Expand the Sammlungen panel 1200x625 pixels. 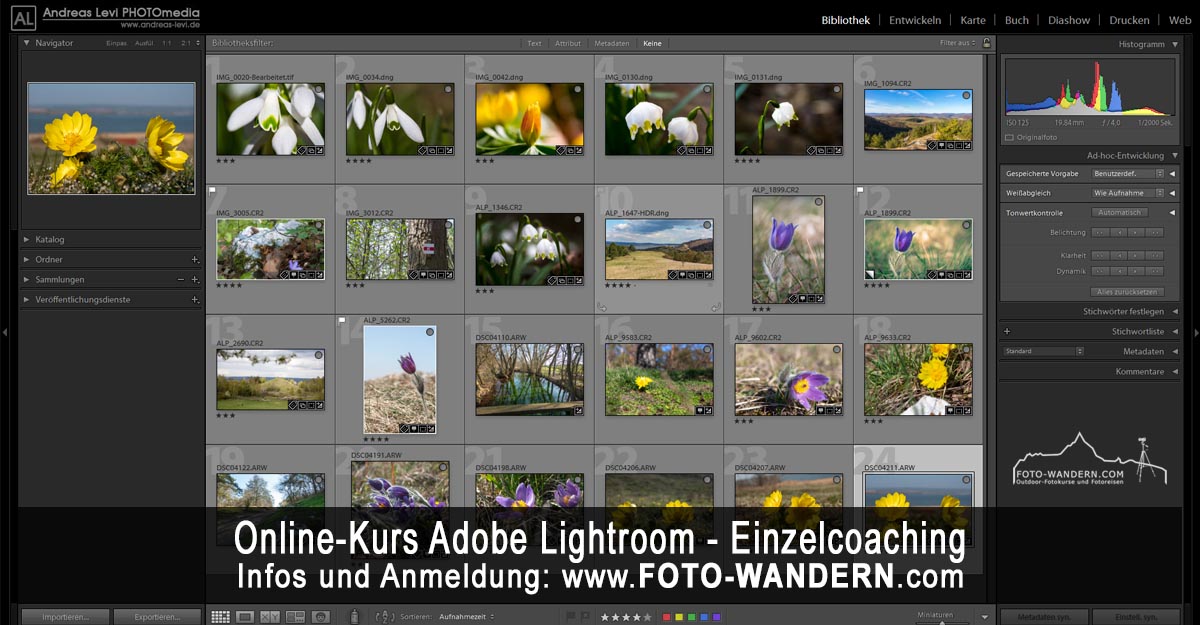click(26, 280)
